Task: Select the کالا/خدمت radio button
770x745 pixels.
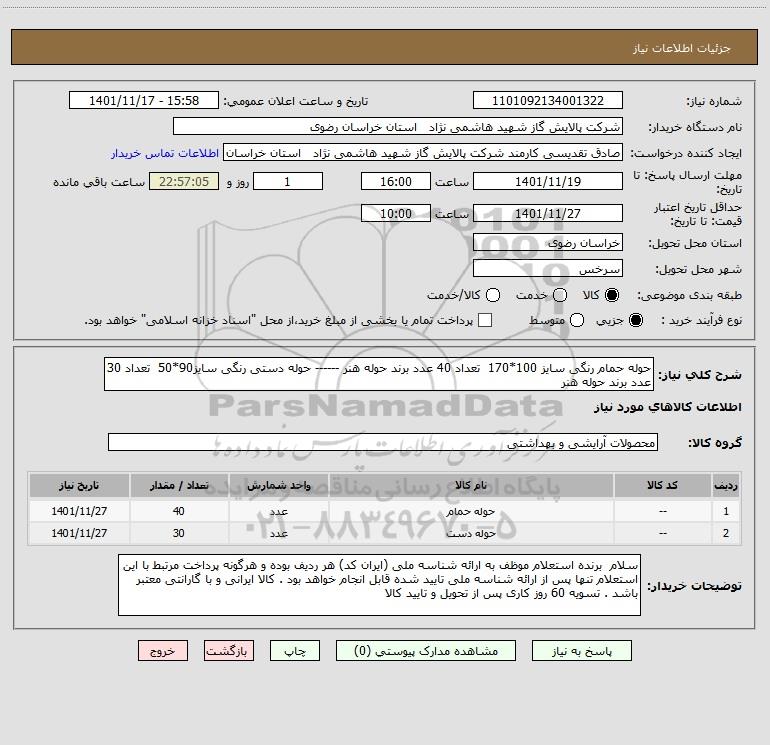Action: click(x=493, y=295)
